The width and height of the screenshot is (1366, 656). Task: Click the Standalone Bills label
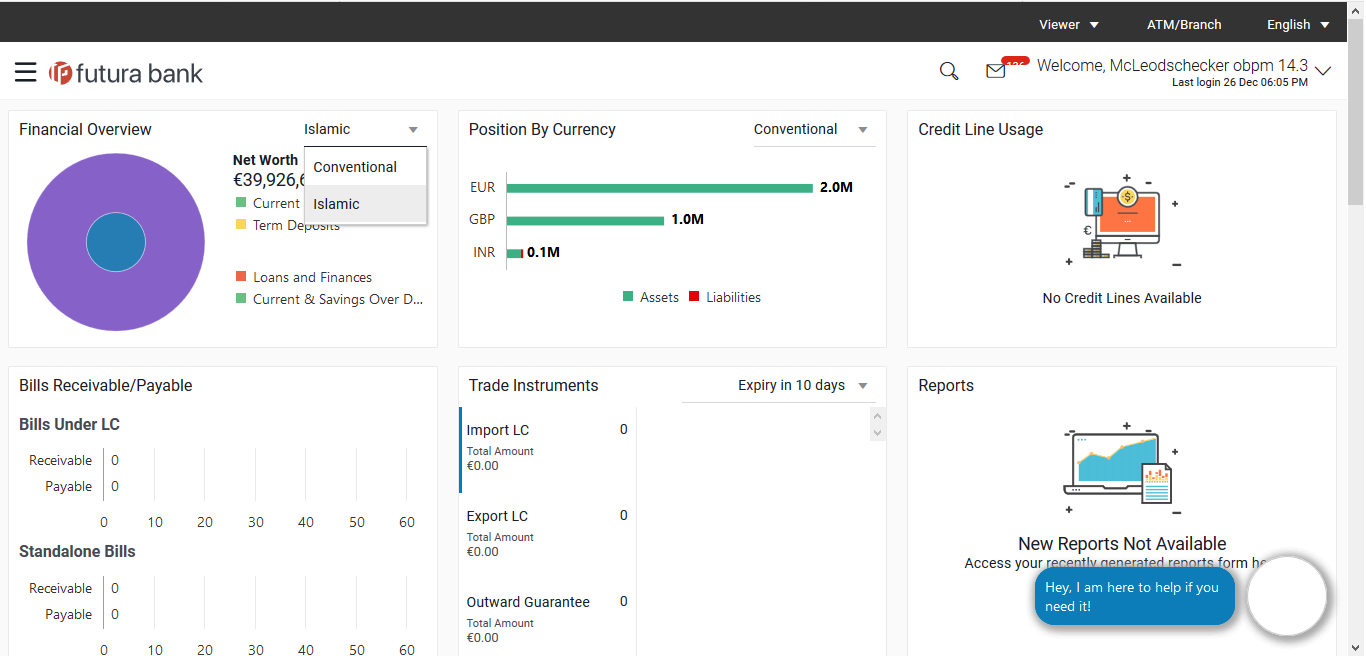point(77,551)
